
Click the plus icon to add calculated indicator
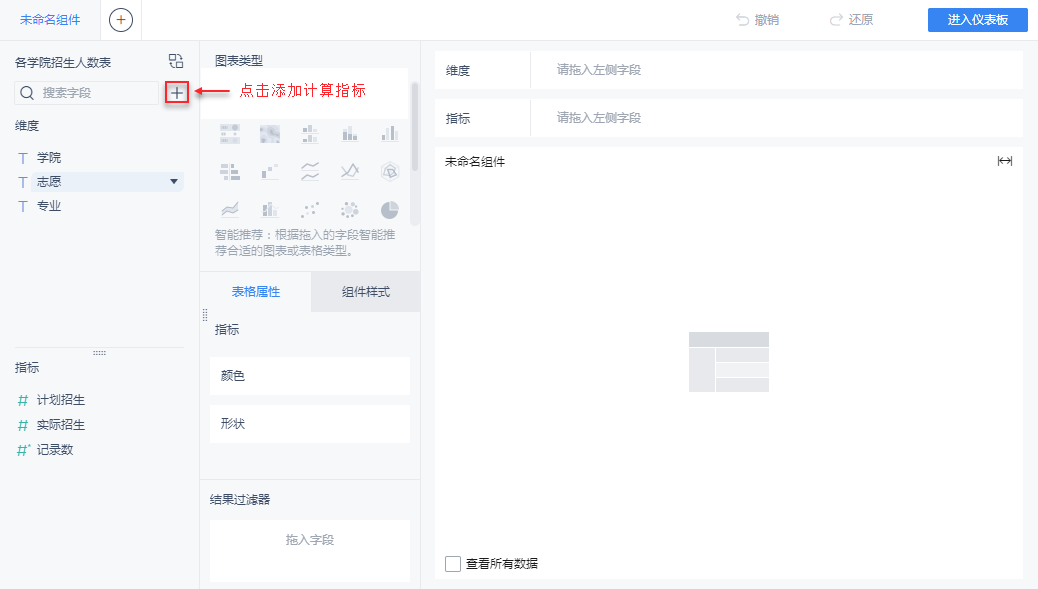click(x=177, y=93)
